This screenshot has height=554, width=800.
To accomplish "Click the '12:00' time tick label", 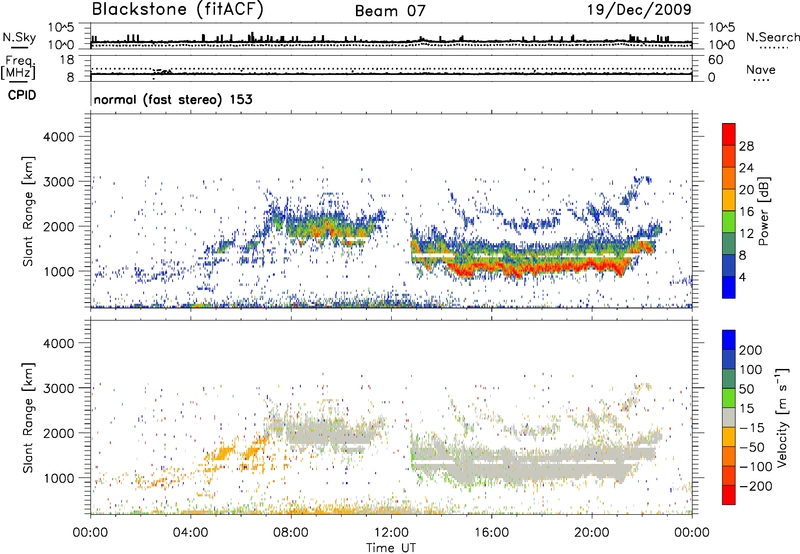I will tap(391, 533).
